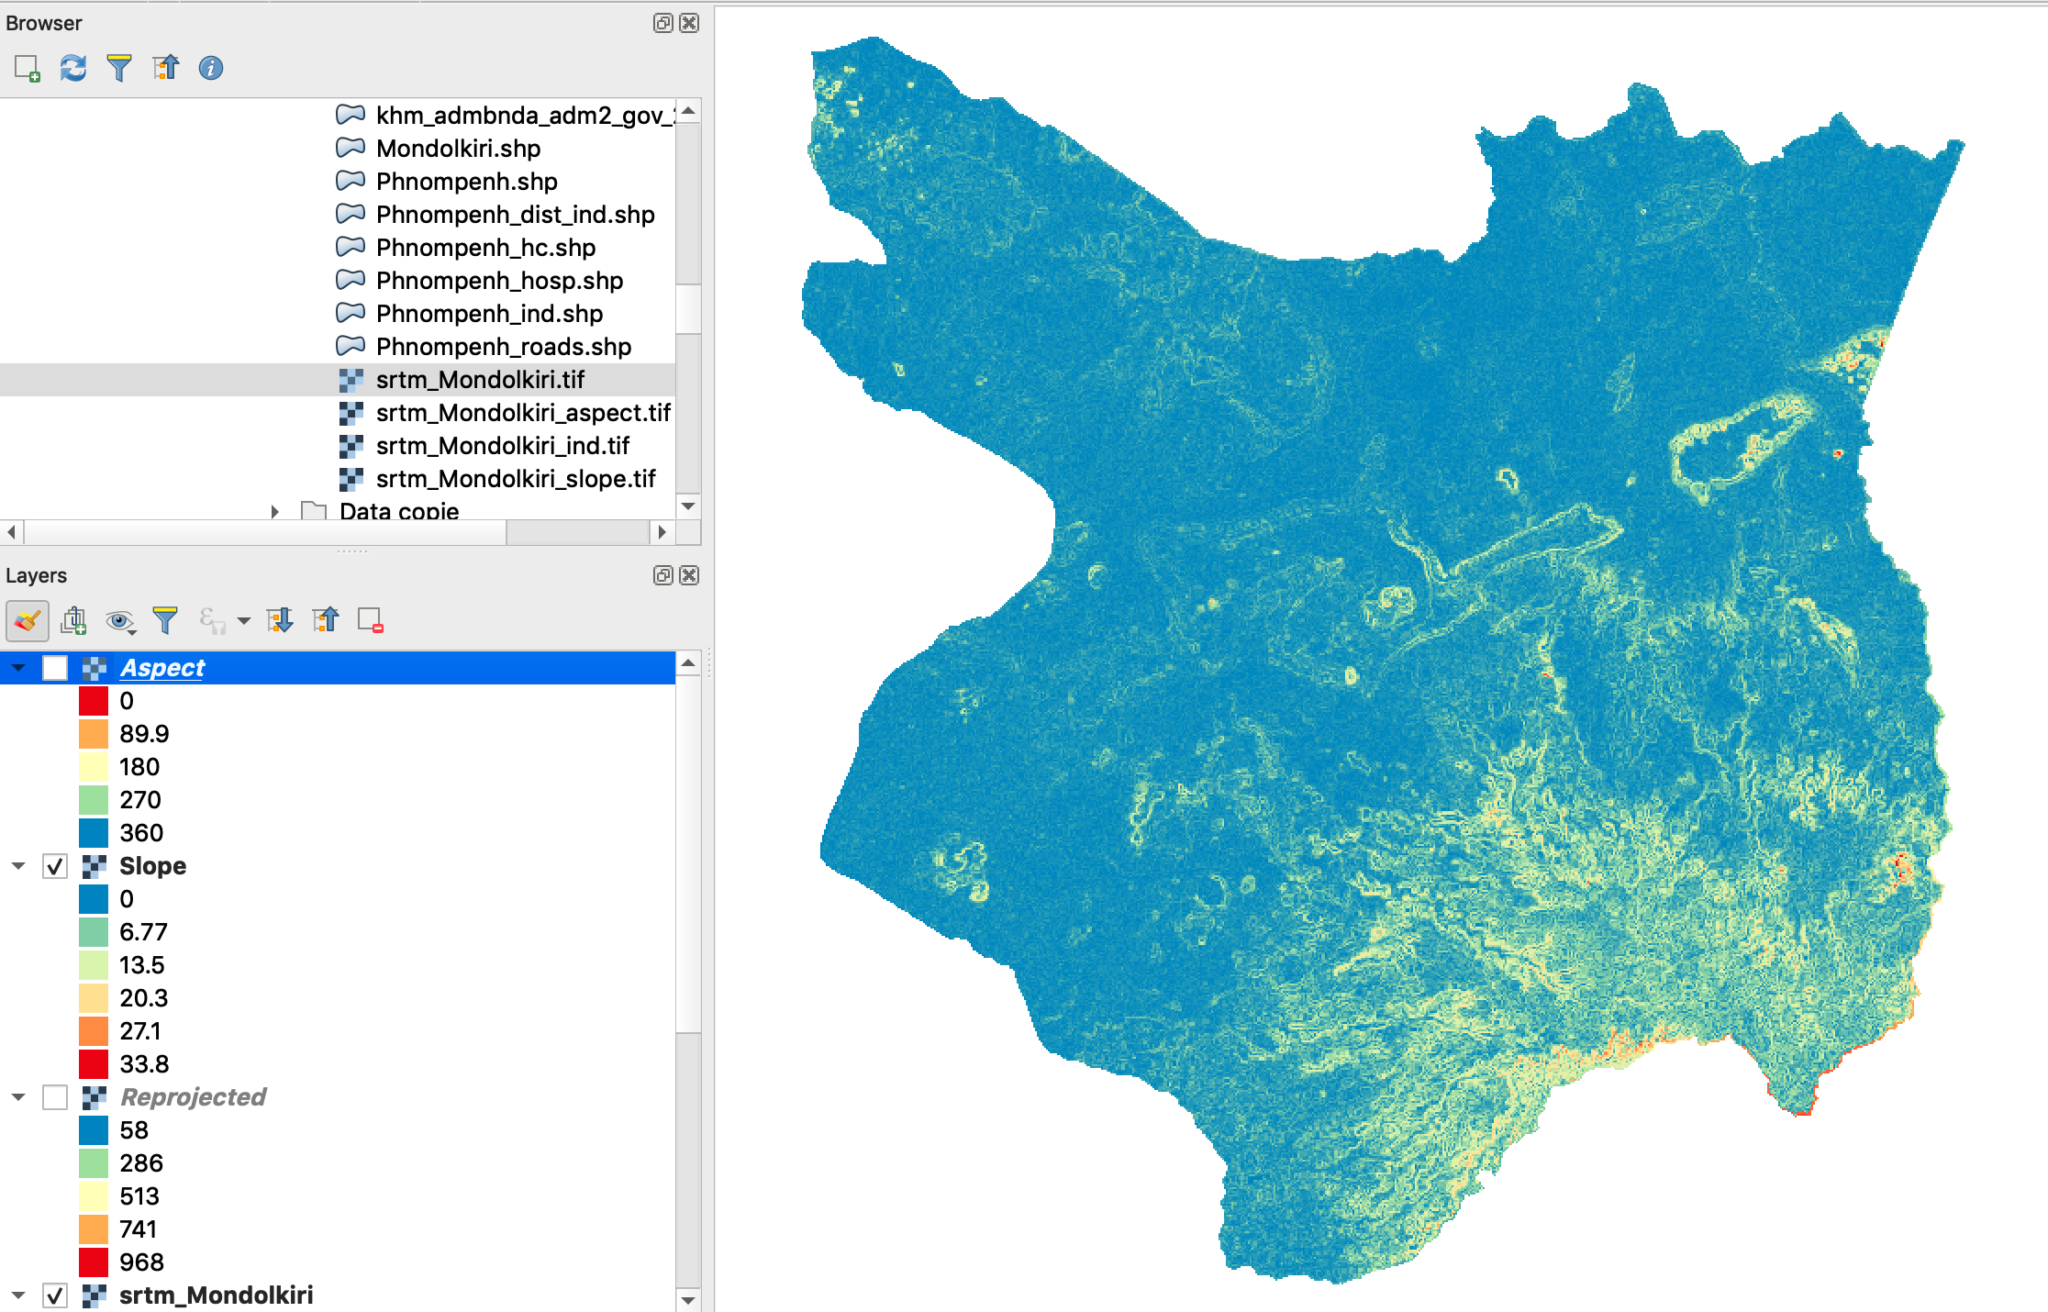Open Browser filter icon
Image resolution: width=2048 pixels, height=1312 pixels.
119,68
